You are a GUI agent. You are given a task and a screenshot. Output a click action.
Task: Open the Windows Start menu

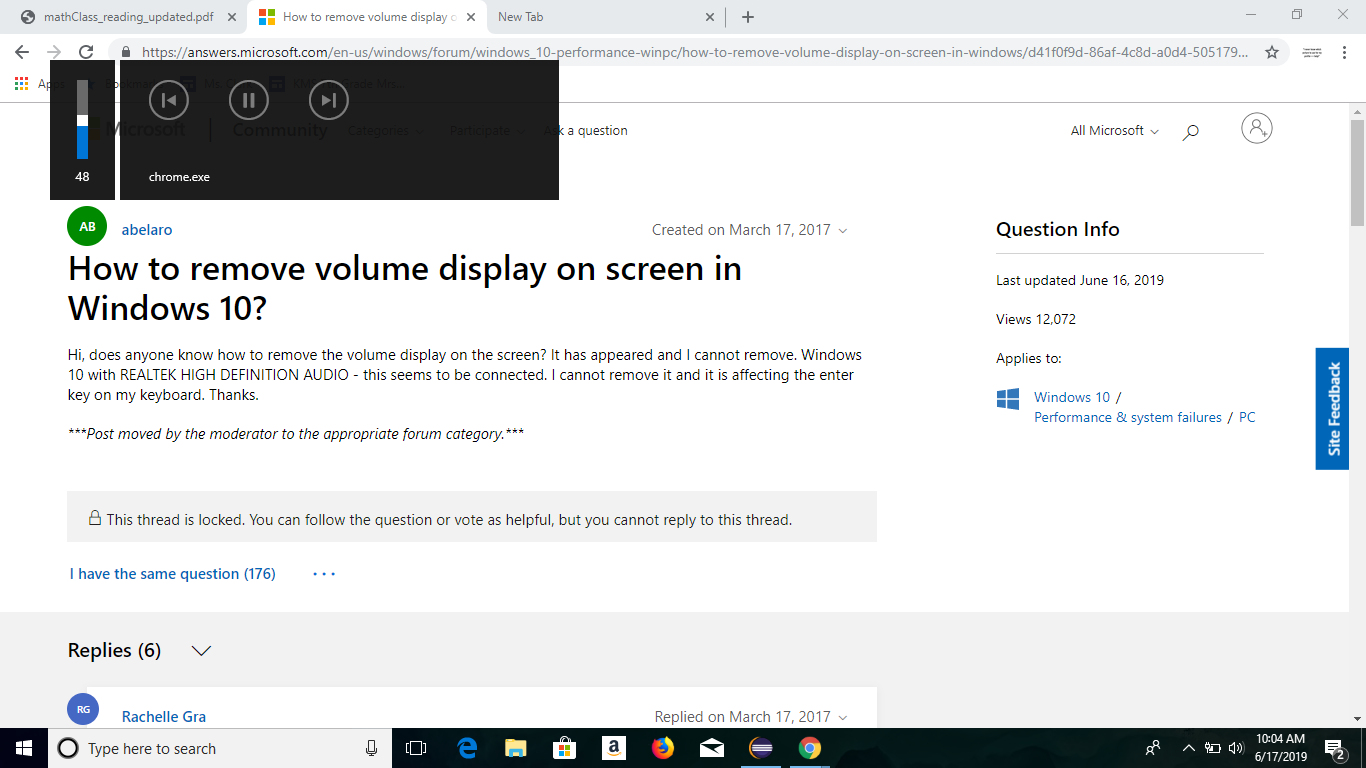click(24, 748)
